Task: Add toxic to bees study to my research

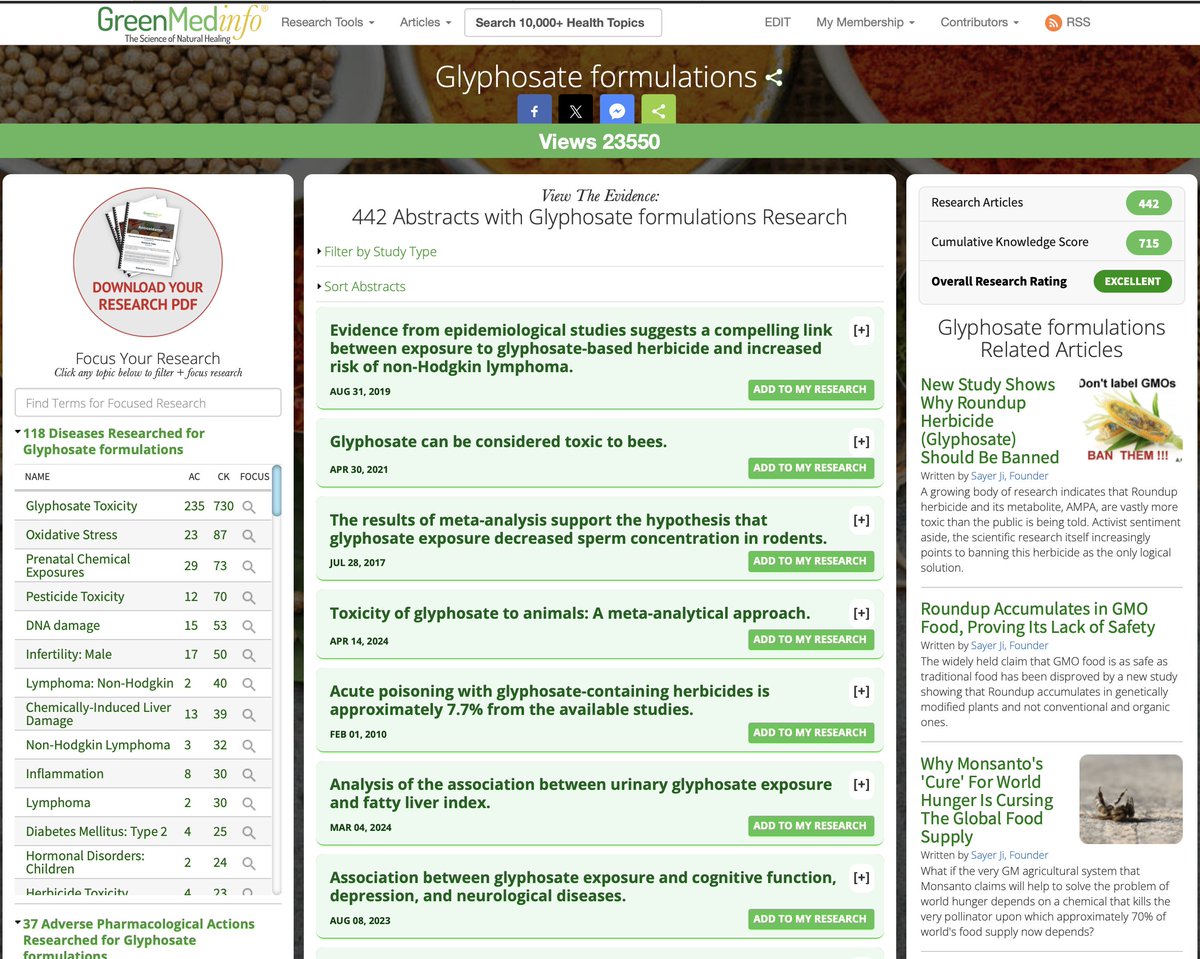Action: coord(810,468)
